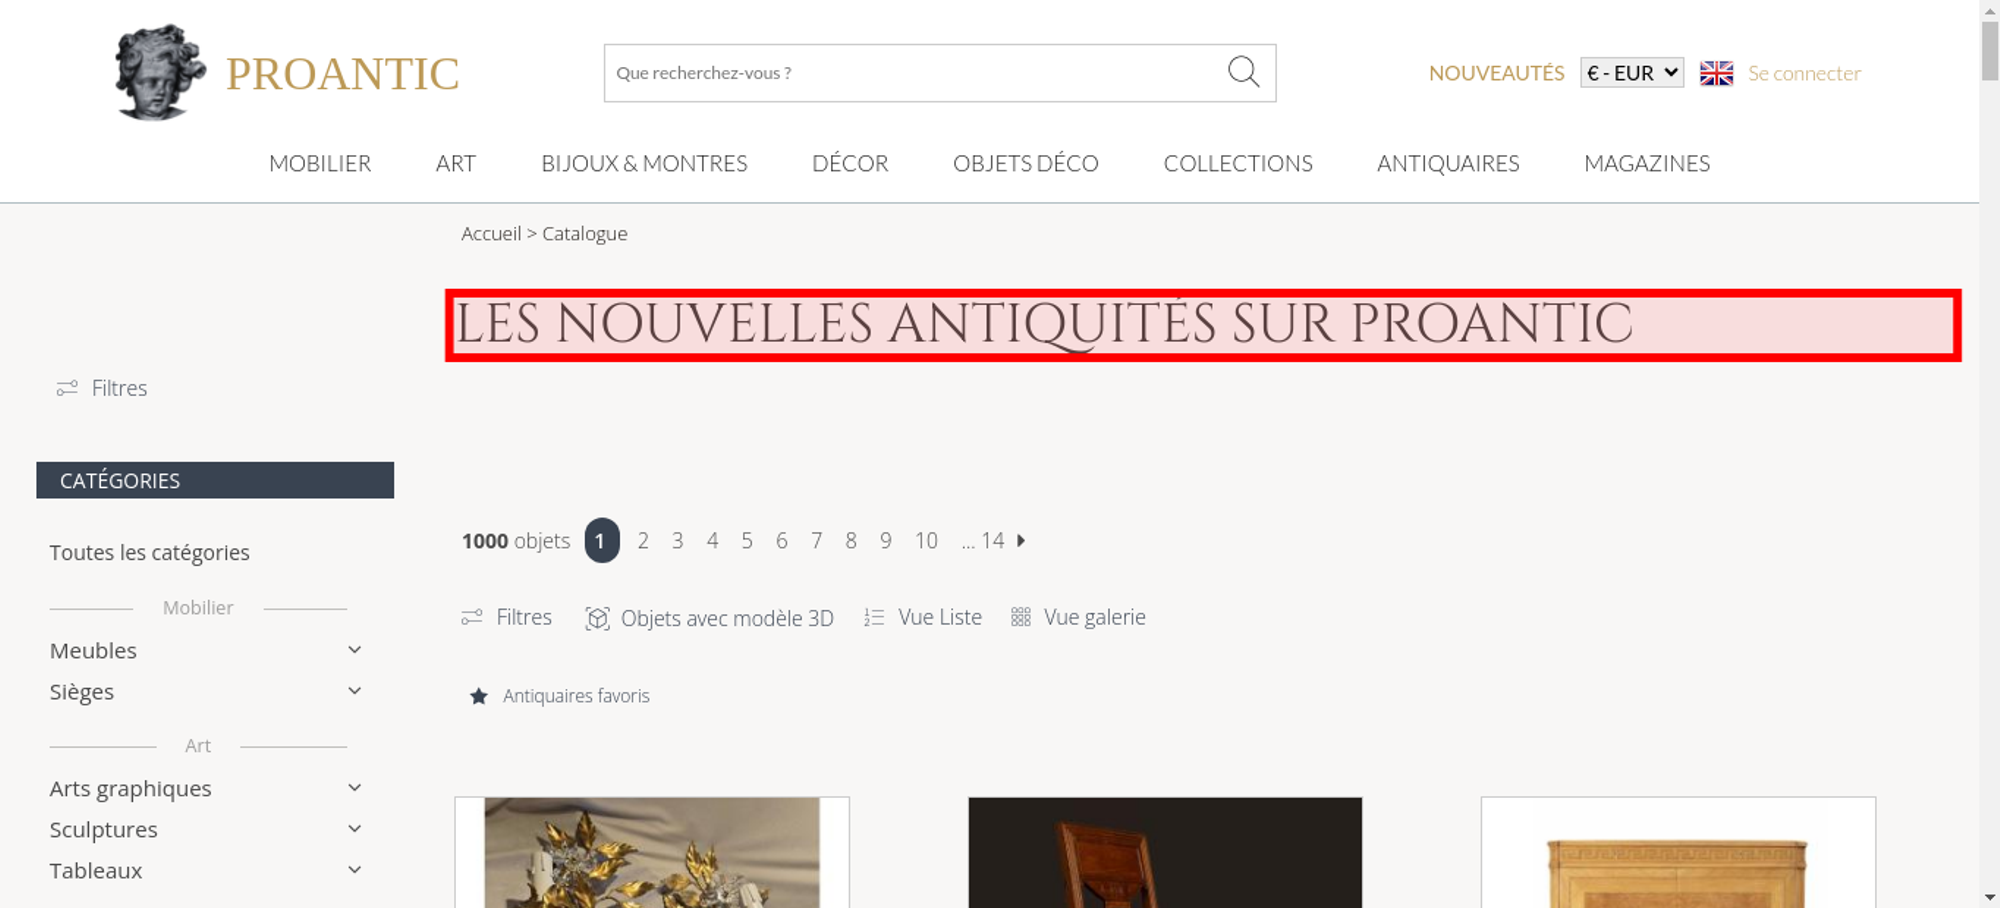The height and width of the screenshot is (908, 2000).
Task: Open the gilded leaf chandelier thumbnail
Action: click(652, 852)
